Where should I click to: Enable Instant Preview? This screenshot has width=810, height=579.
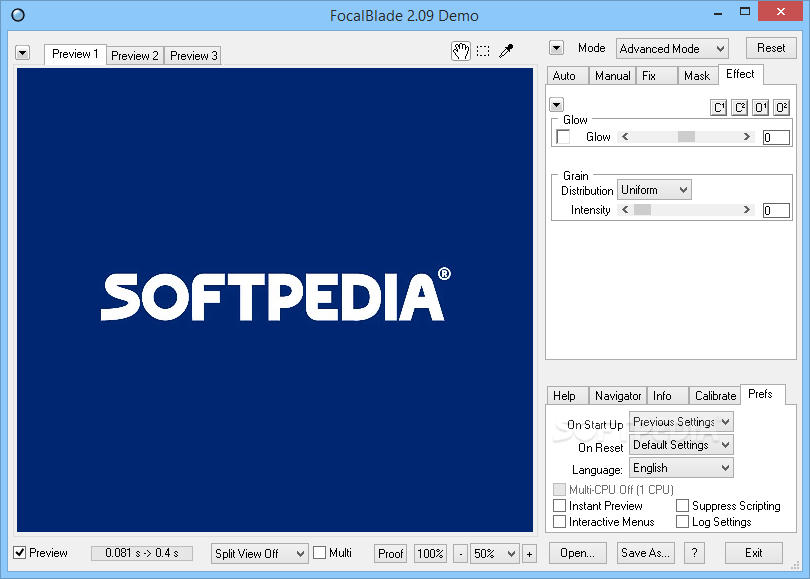pyautogui.click(x=559, y=505)
